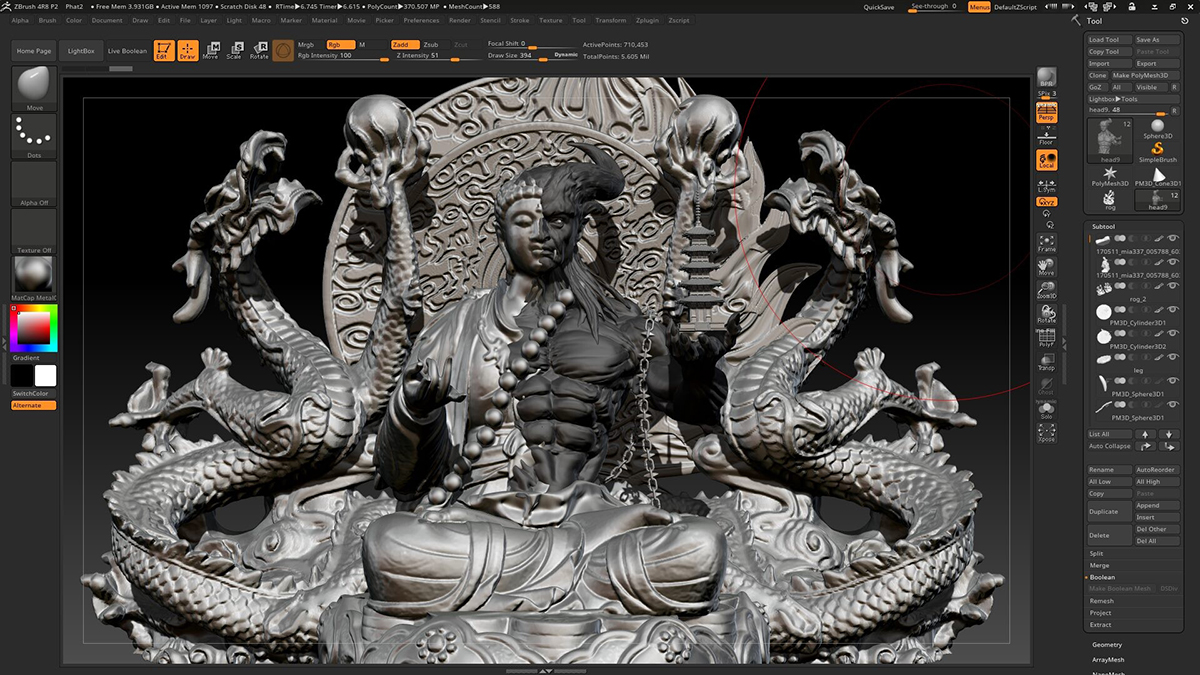Viewport: 1200px width, 675px height.
Task: Toggle Zsub sculpting mode
Action: click(430, 45)
